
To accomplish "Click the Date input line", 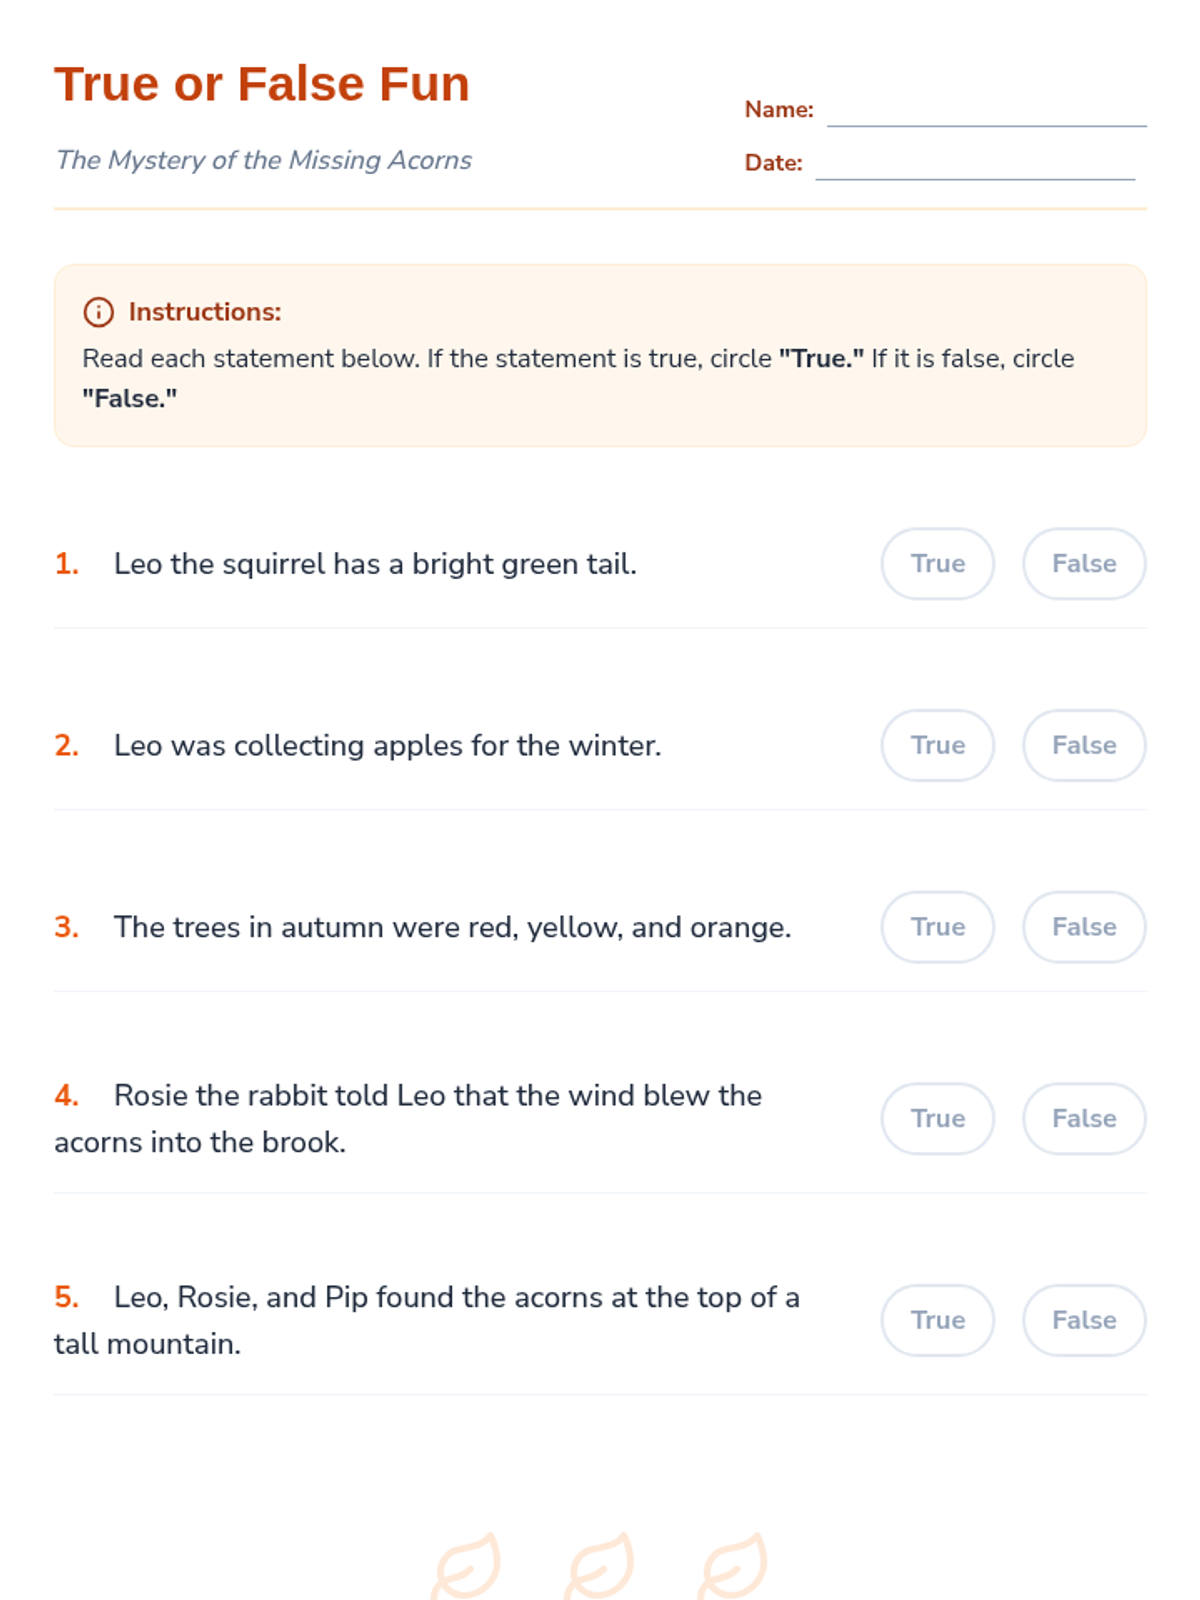I will tap(975, 165).
